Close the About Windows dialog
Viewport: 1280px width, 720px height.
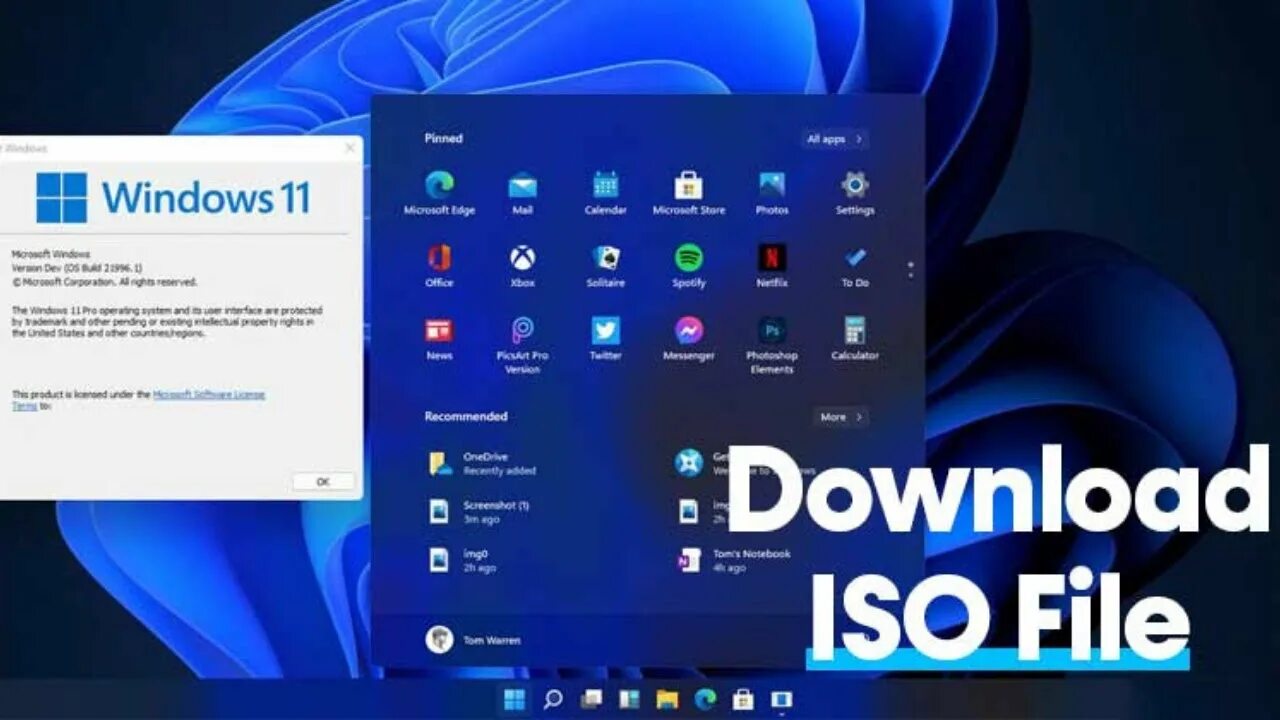[349, 148]
